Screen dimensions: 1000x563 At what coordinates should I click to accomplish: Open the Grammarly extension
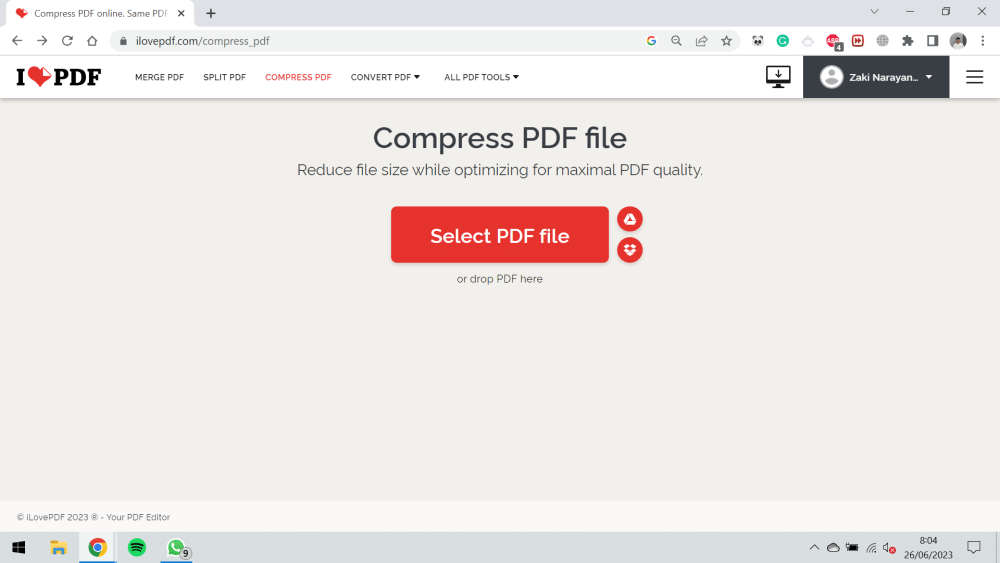783,41
